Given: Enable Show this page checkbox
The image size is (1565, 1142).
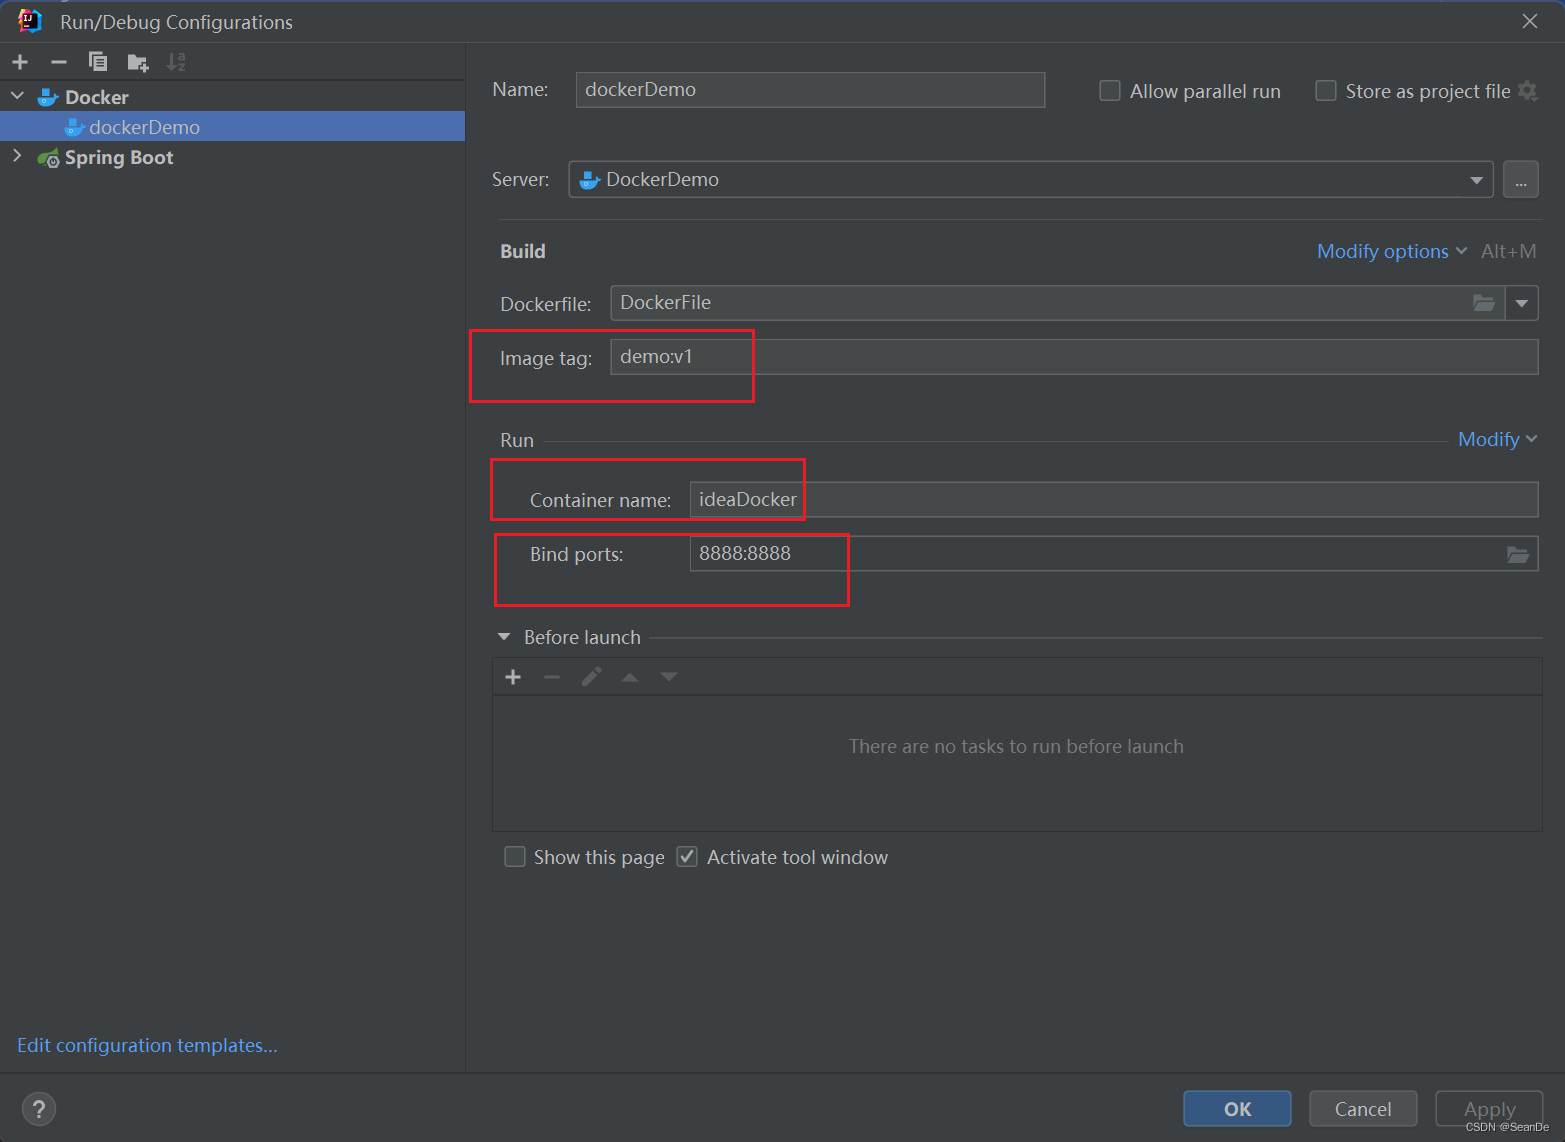Looking at the screenshot, I should coord(515,857).
